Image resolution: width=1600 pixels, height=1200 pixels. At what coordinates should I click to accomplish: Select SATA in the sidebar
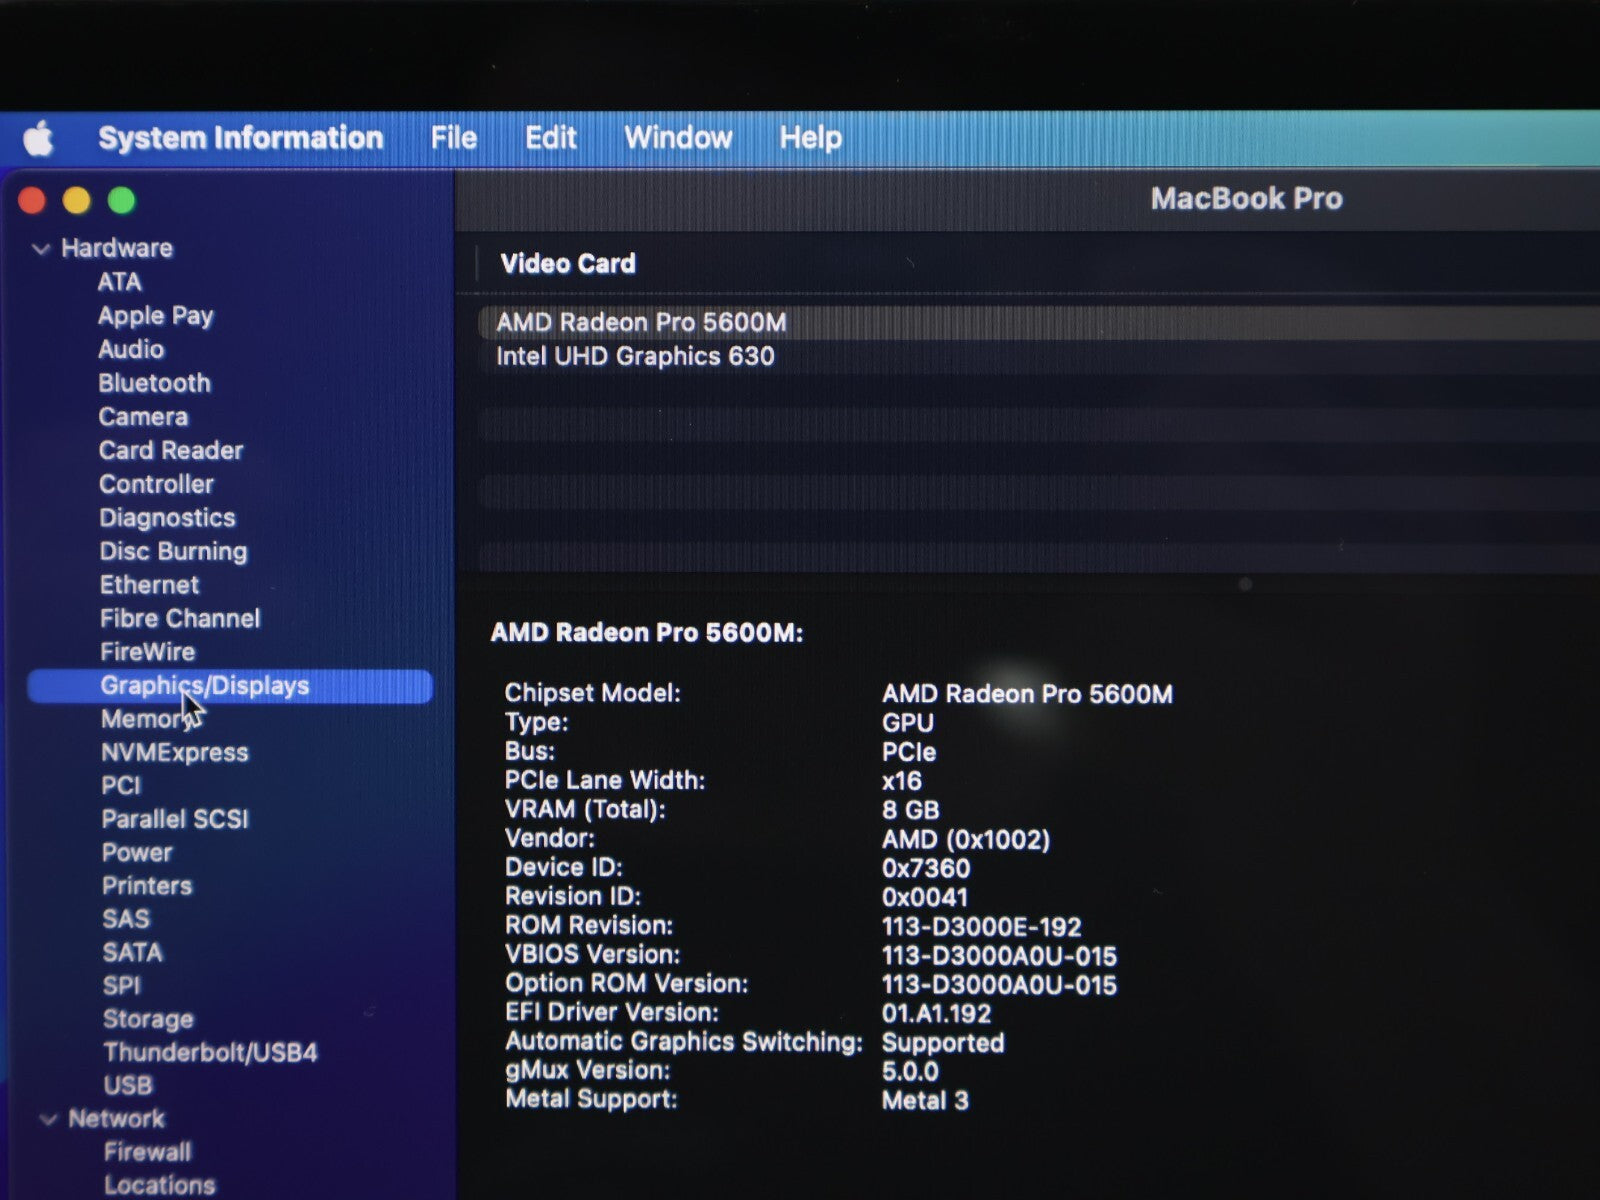point(132,952)
